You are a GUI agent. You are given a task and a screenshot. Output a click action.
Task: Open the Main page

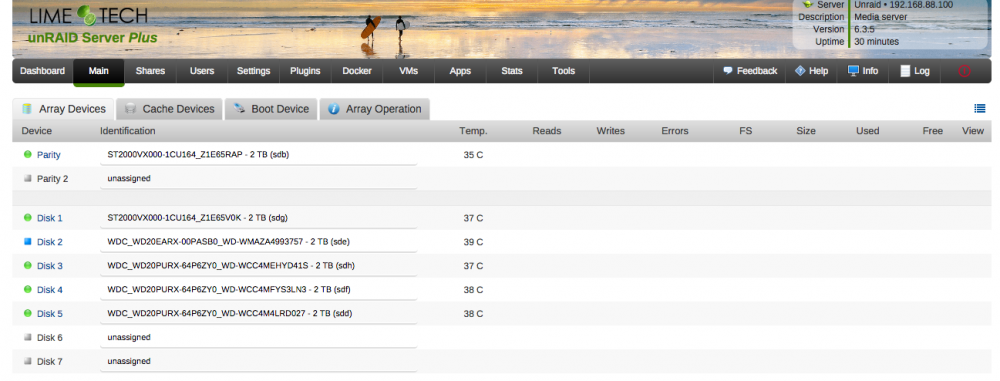point(98,71)
